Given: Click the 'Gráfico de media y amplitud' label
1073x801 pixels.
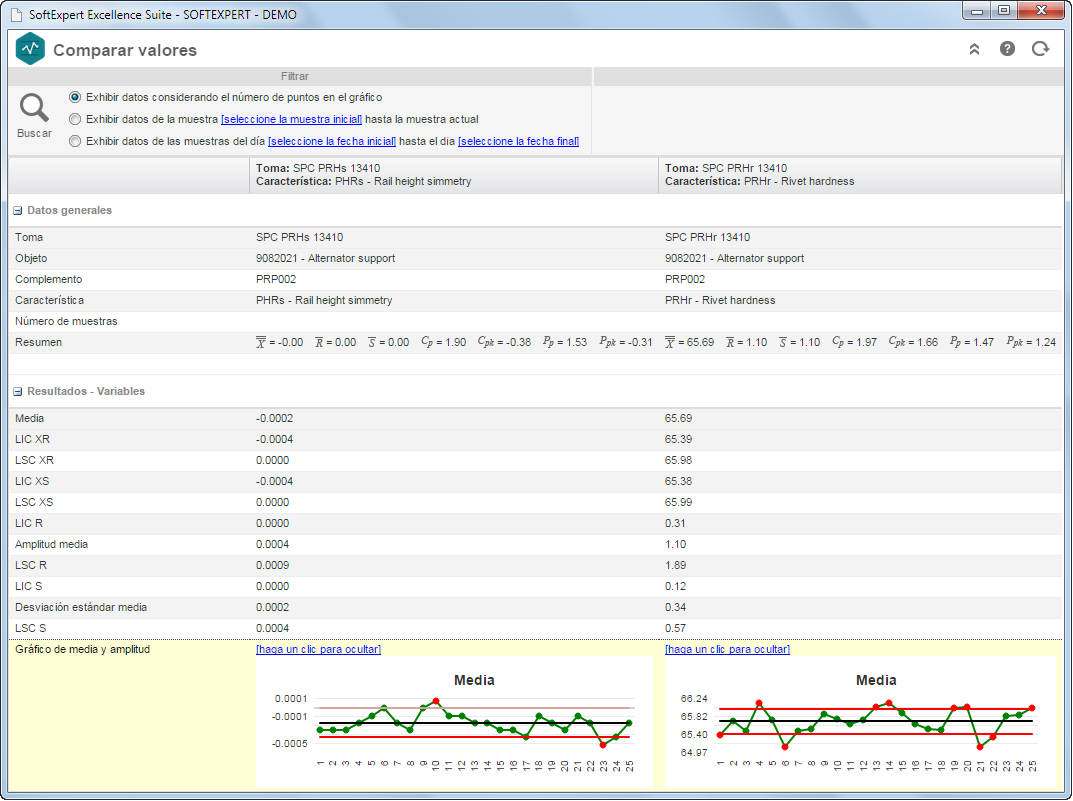Looking at the screenshot, I should coord(82,649).
